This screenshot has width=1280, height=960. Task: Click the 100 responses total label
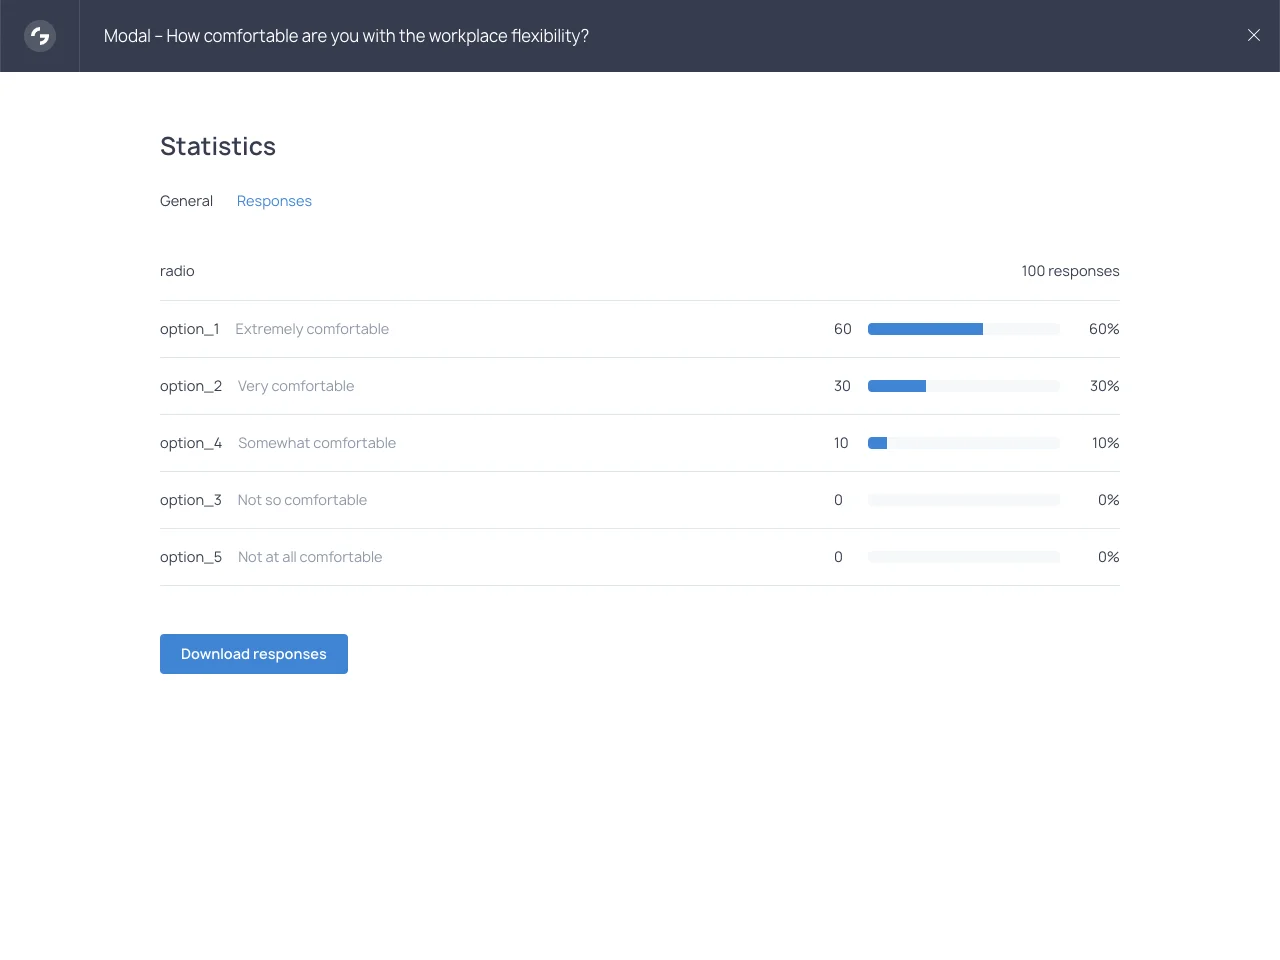tap(1070, 271)
